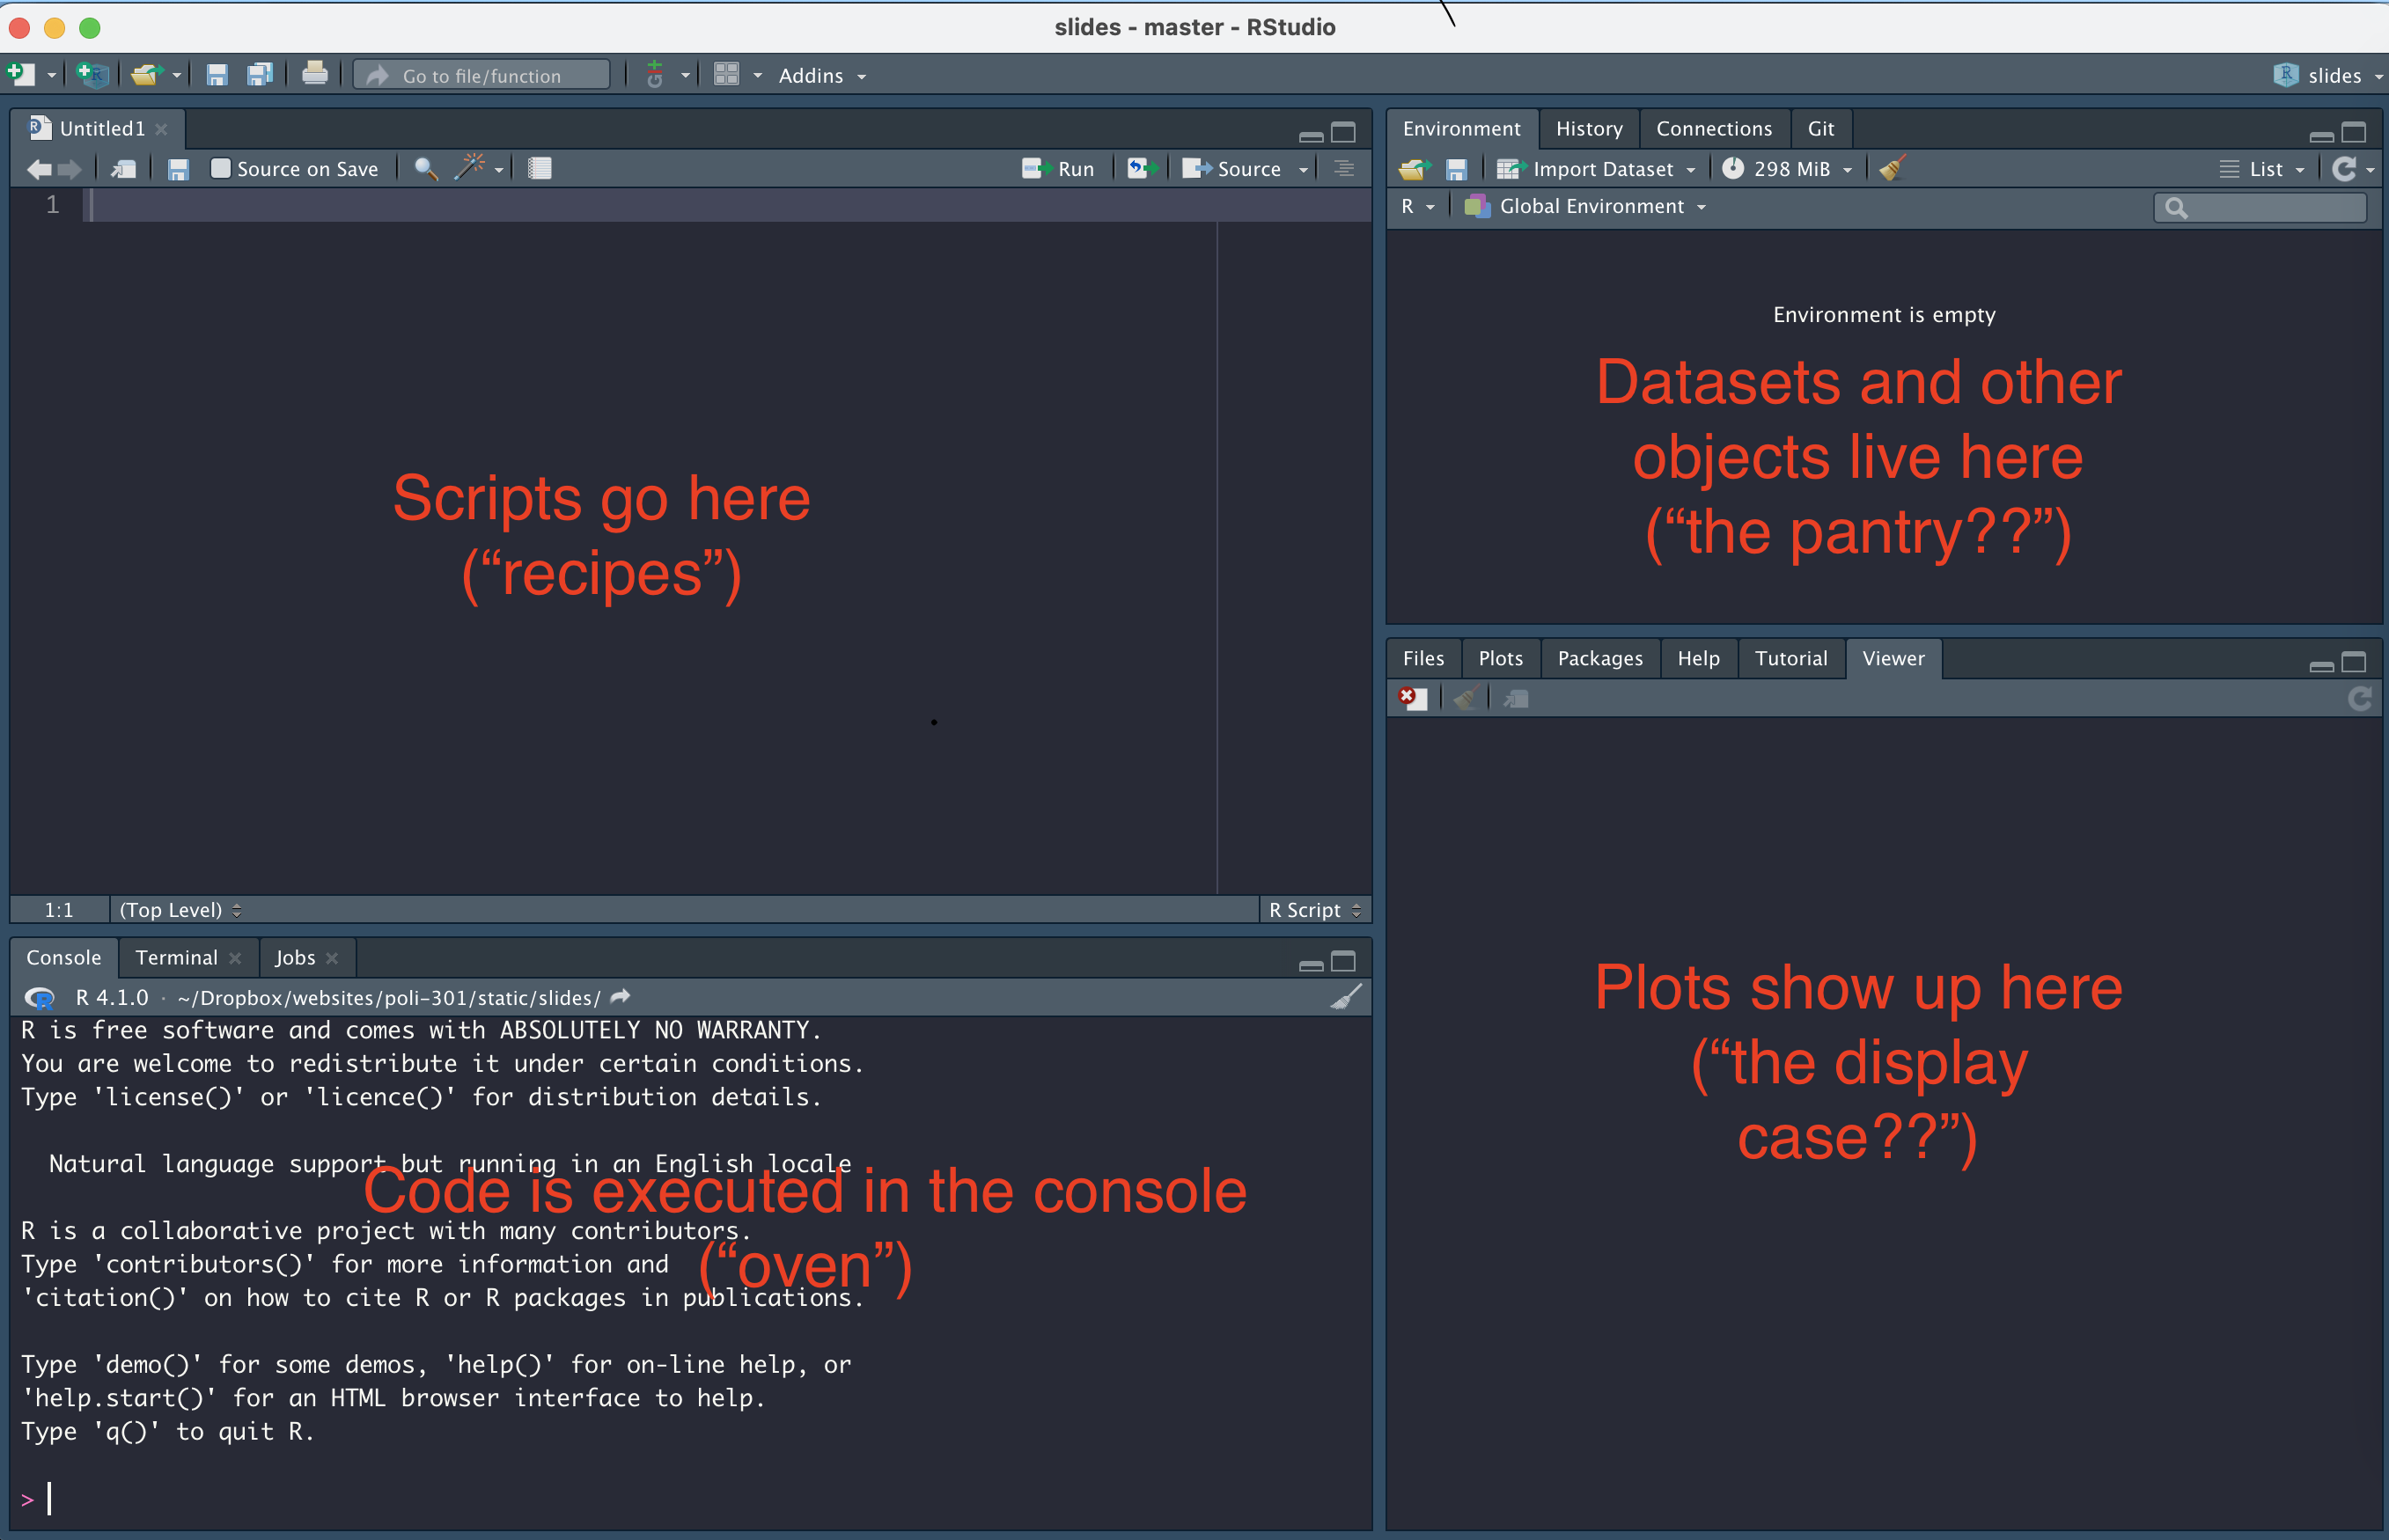The width and height of the screenshot is (2389, 1540).
Task: Click the code tools magic wand icon
Action: (469, 168)
